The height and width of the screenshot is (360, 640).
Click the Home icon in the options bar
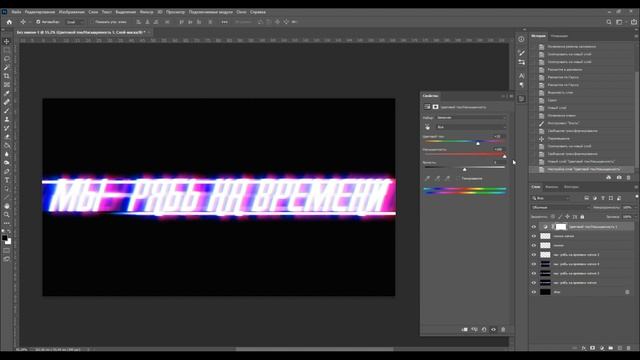click(x=9, y=22)
